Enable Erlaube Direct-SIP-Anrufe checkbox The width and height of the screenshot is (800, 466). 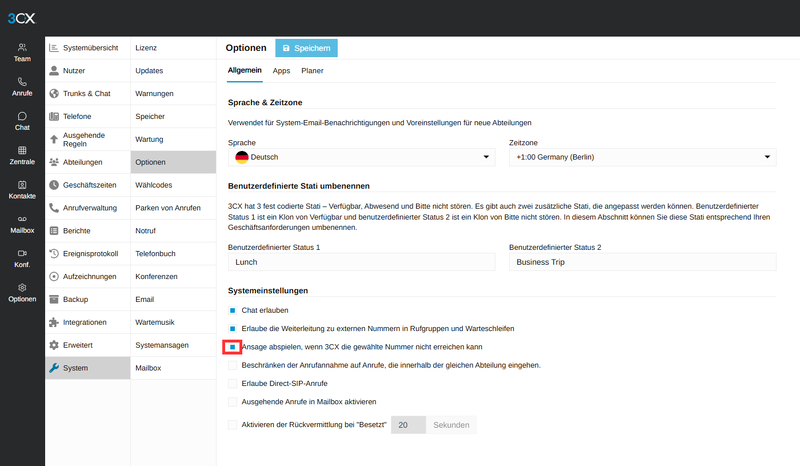[x=233, y=383]
